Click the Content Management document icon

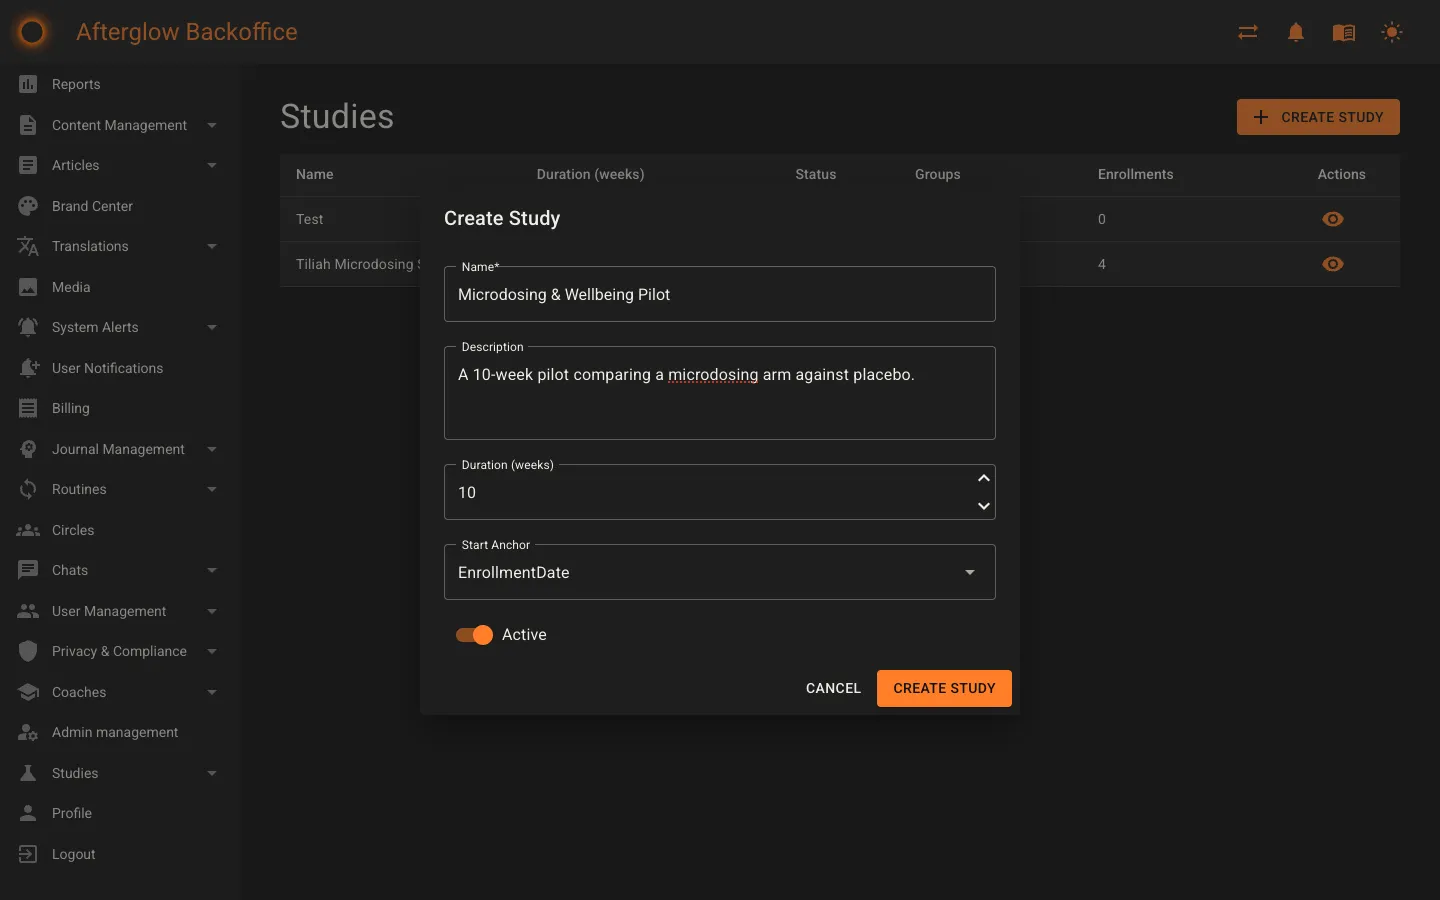point(28,125)
